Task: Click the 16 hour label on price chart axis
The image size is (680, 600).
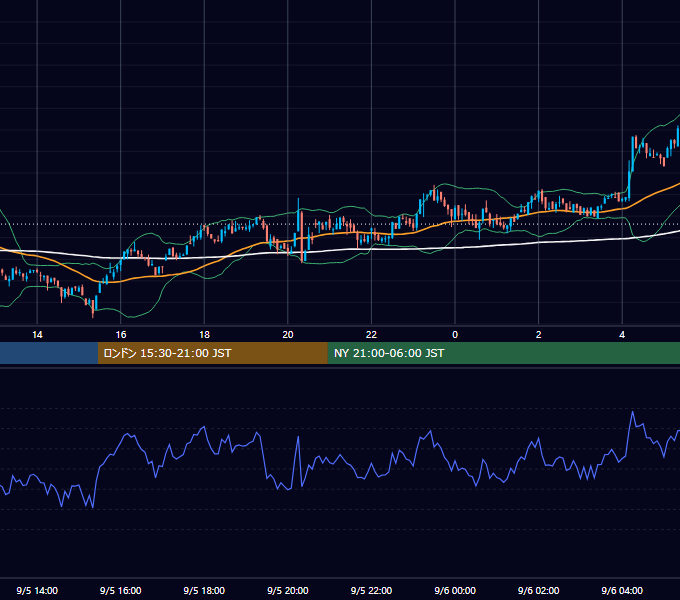Action: (121, 335)
